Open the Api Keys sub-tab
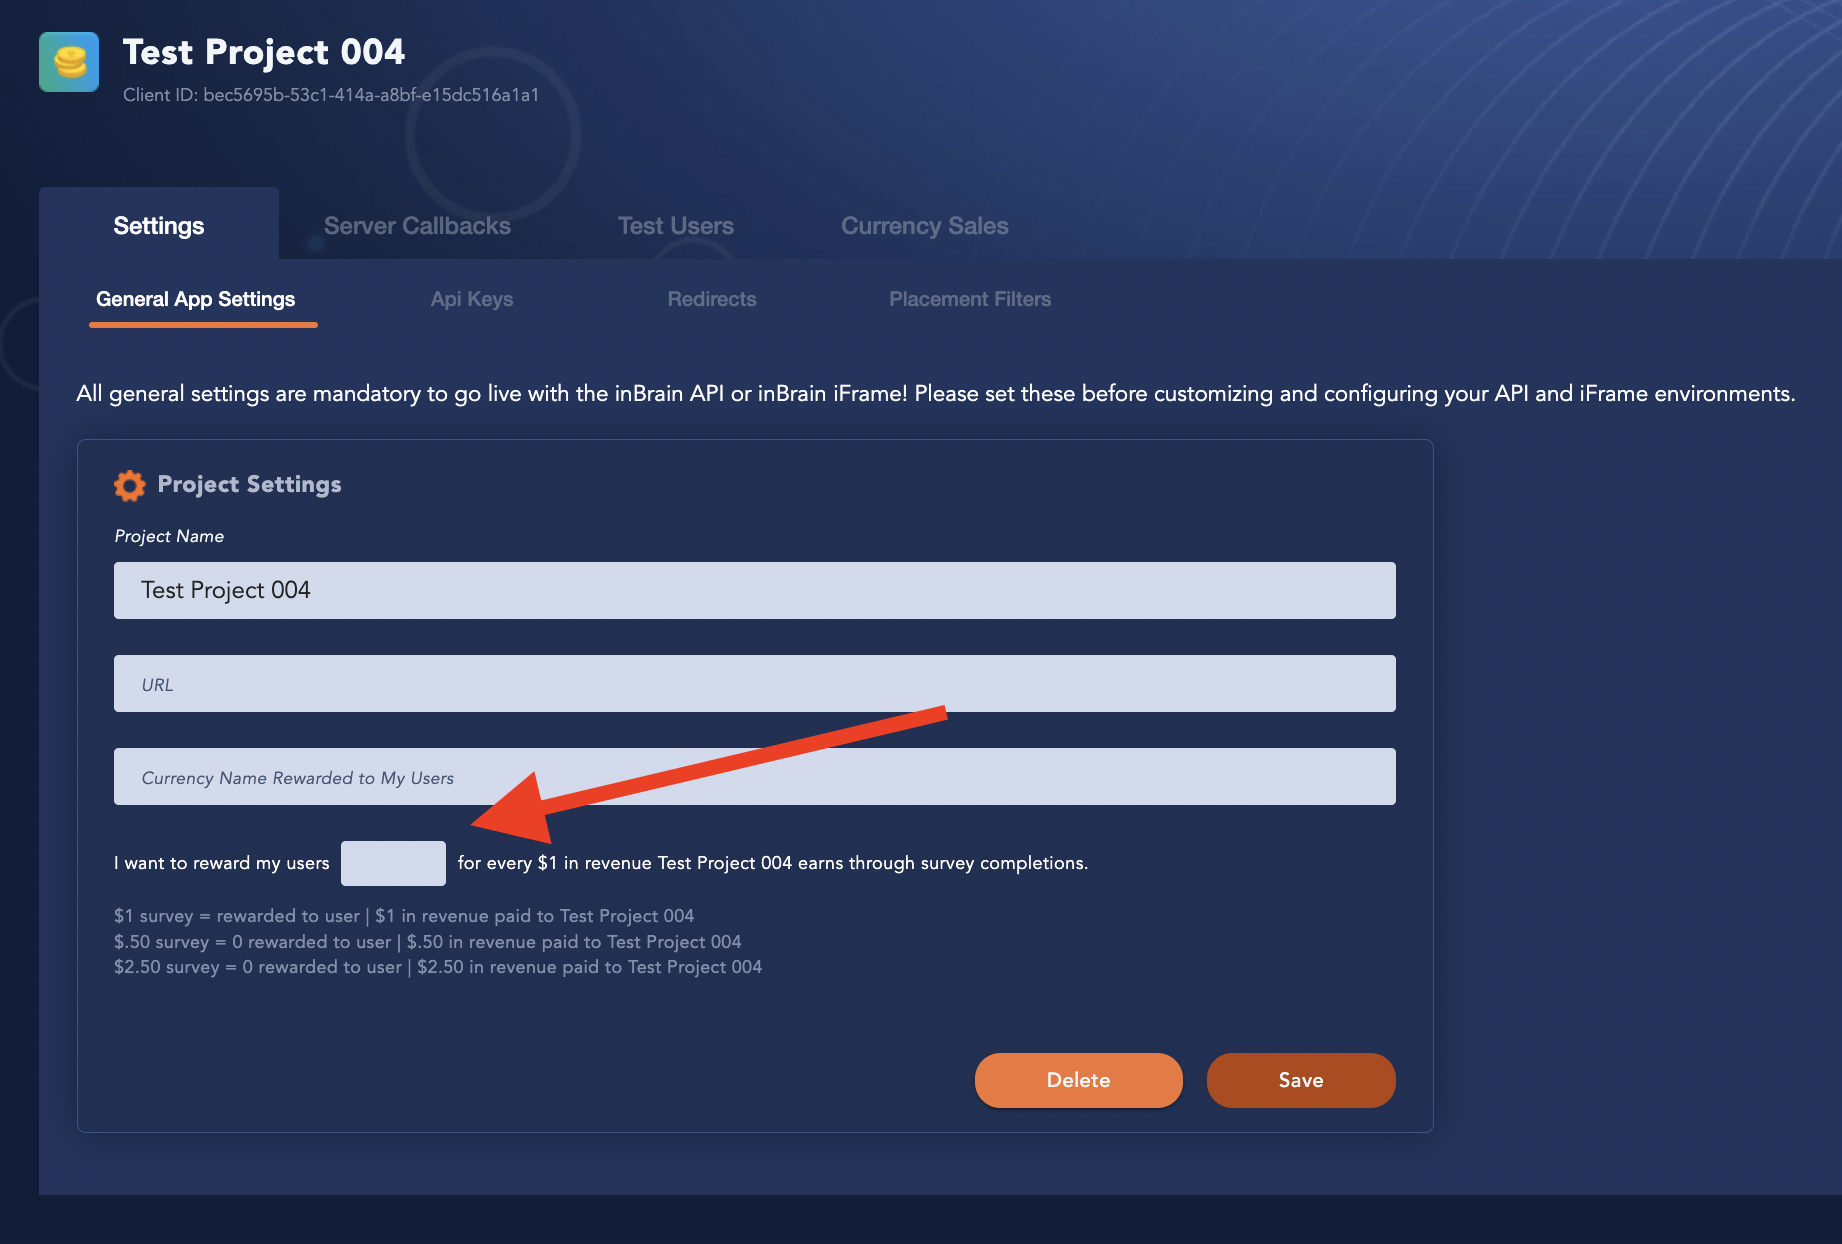Screen dimensions: 1842x1244 click(x=472, y=299)
